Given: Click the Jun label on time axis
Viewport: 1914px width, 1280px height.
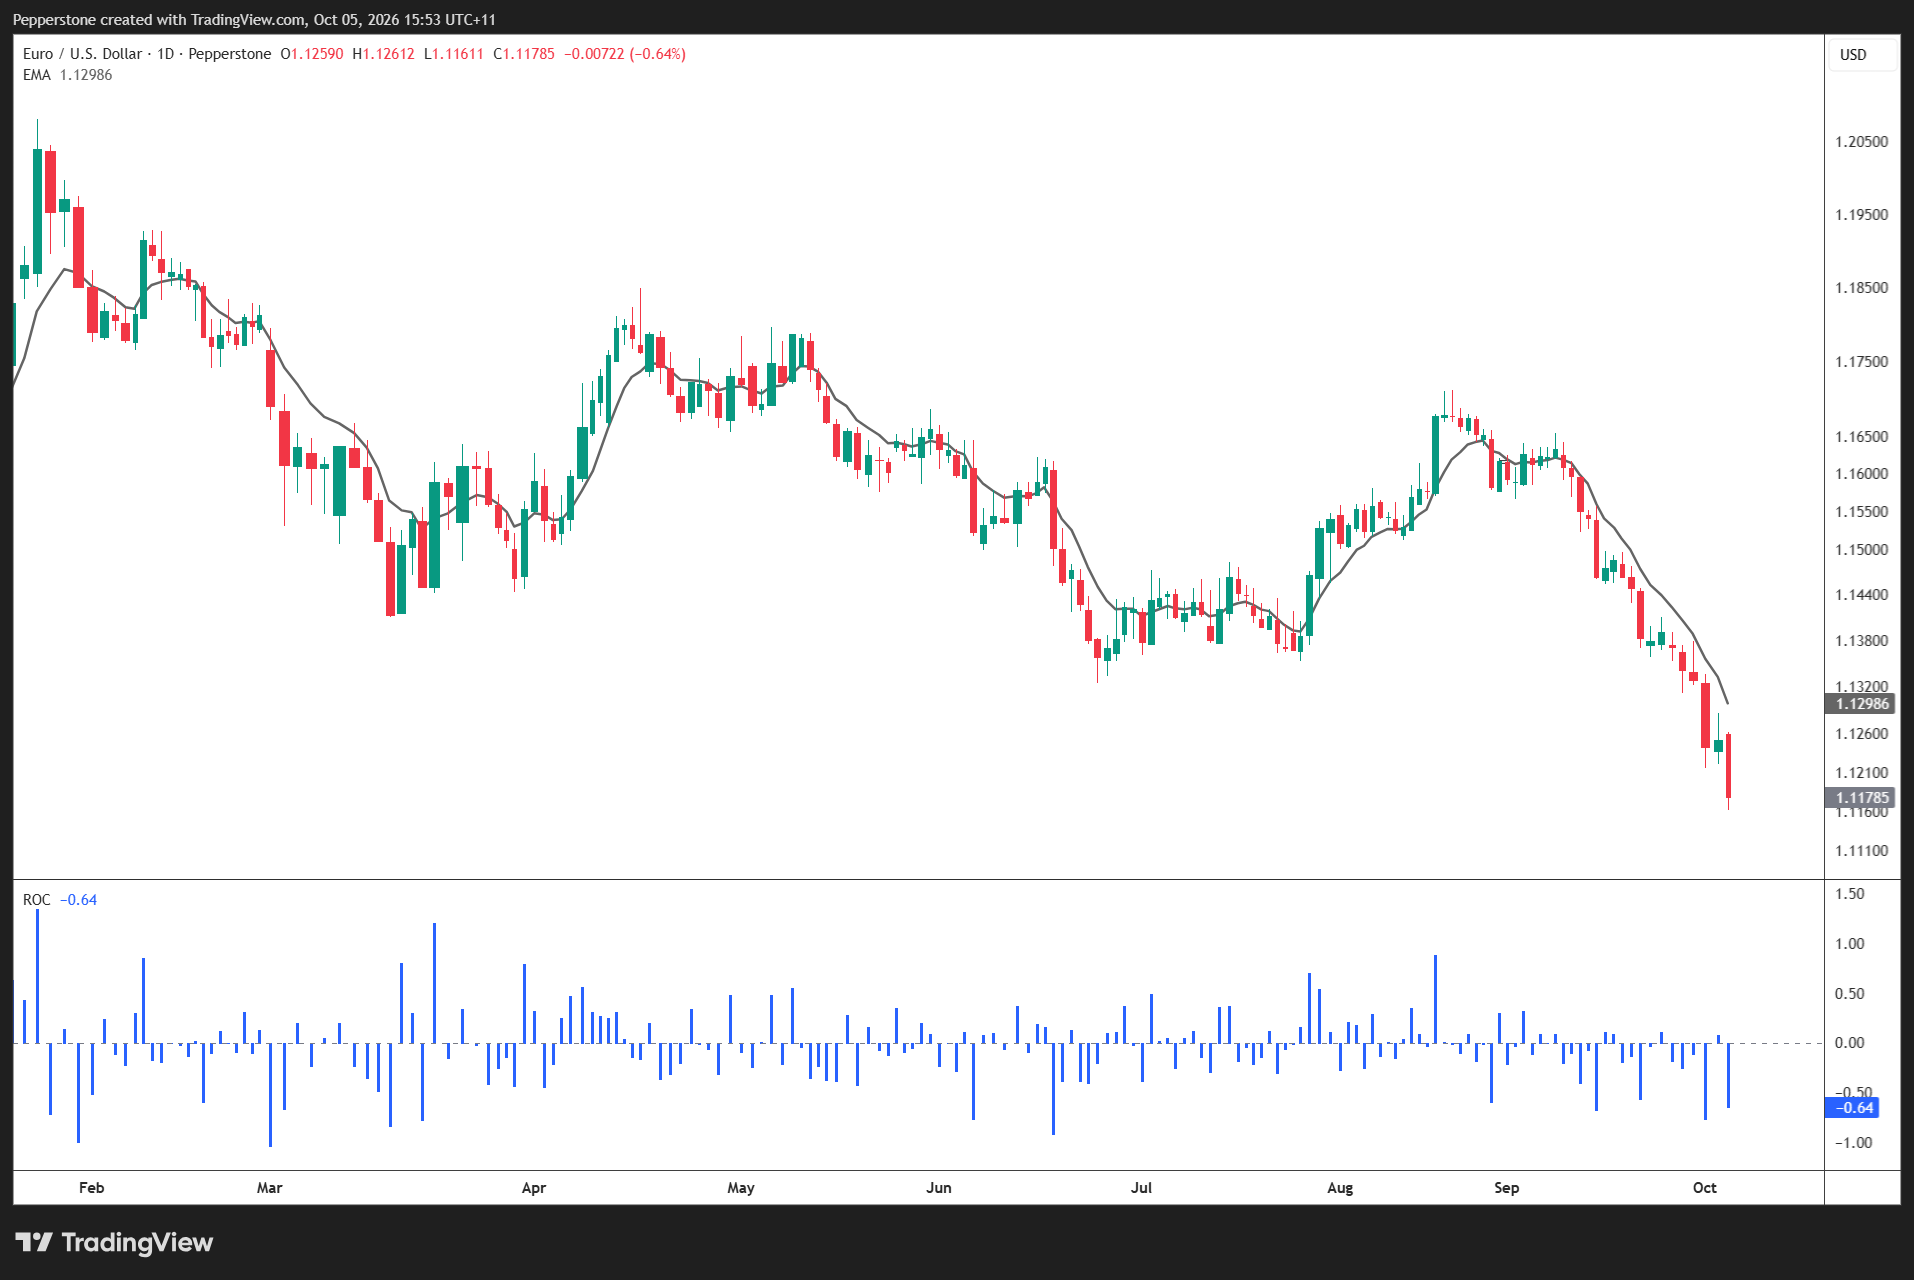Looking at the screenshot, I should 939,1188.
